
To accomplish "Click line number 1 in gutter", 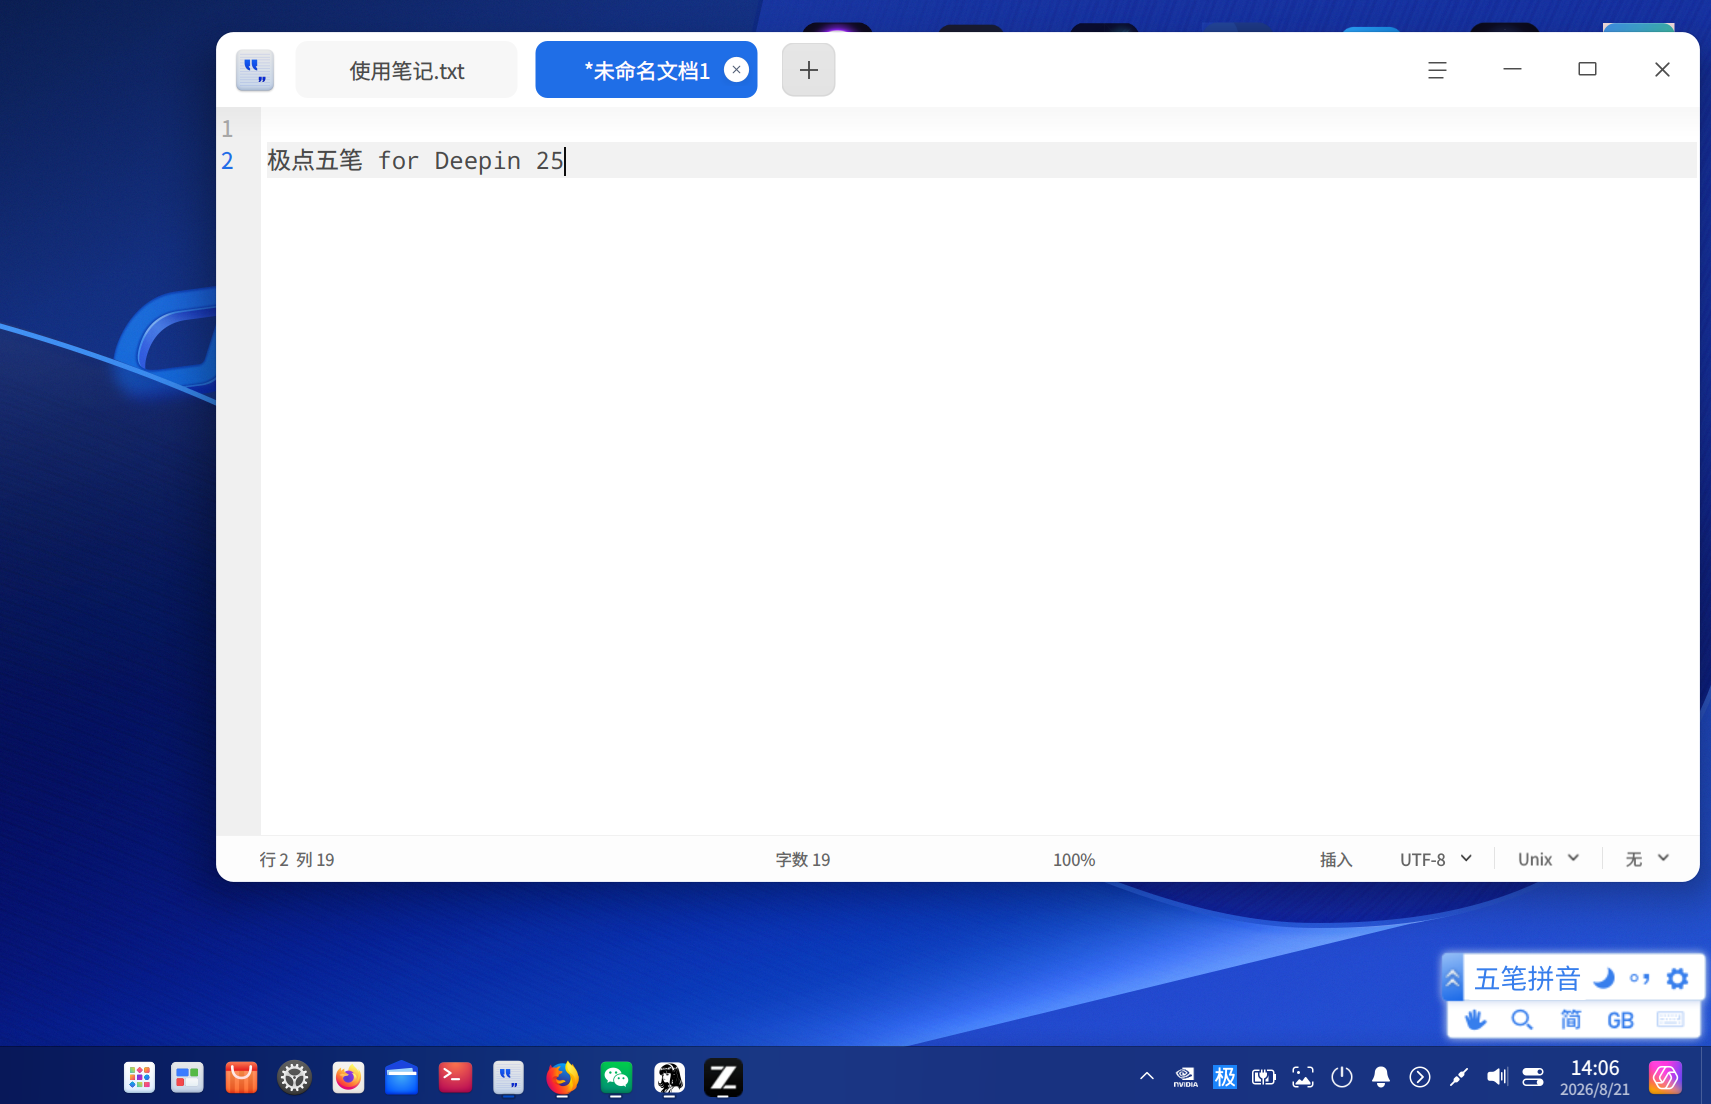I will click(227, 129).
